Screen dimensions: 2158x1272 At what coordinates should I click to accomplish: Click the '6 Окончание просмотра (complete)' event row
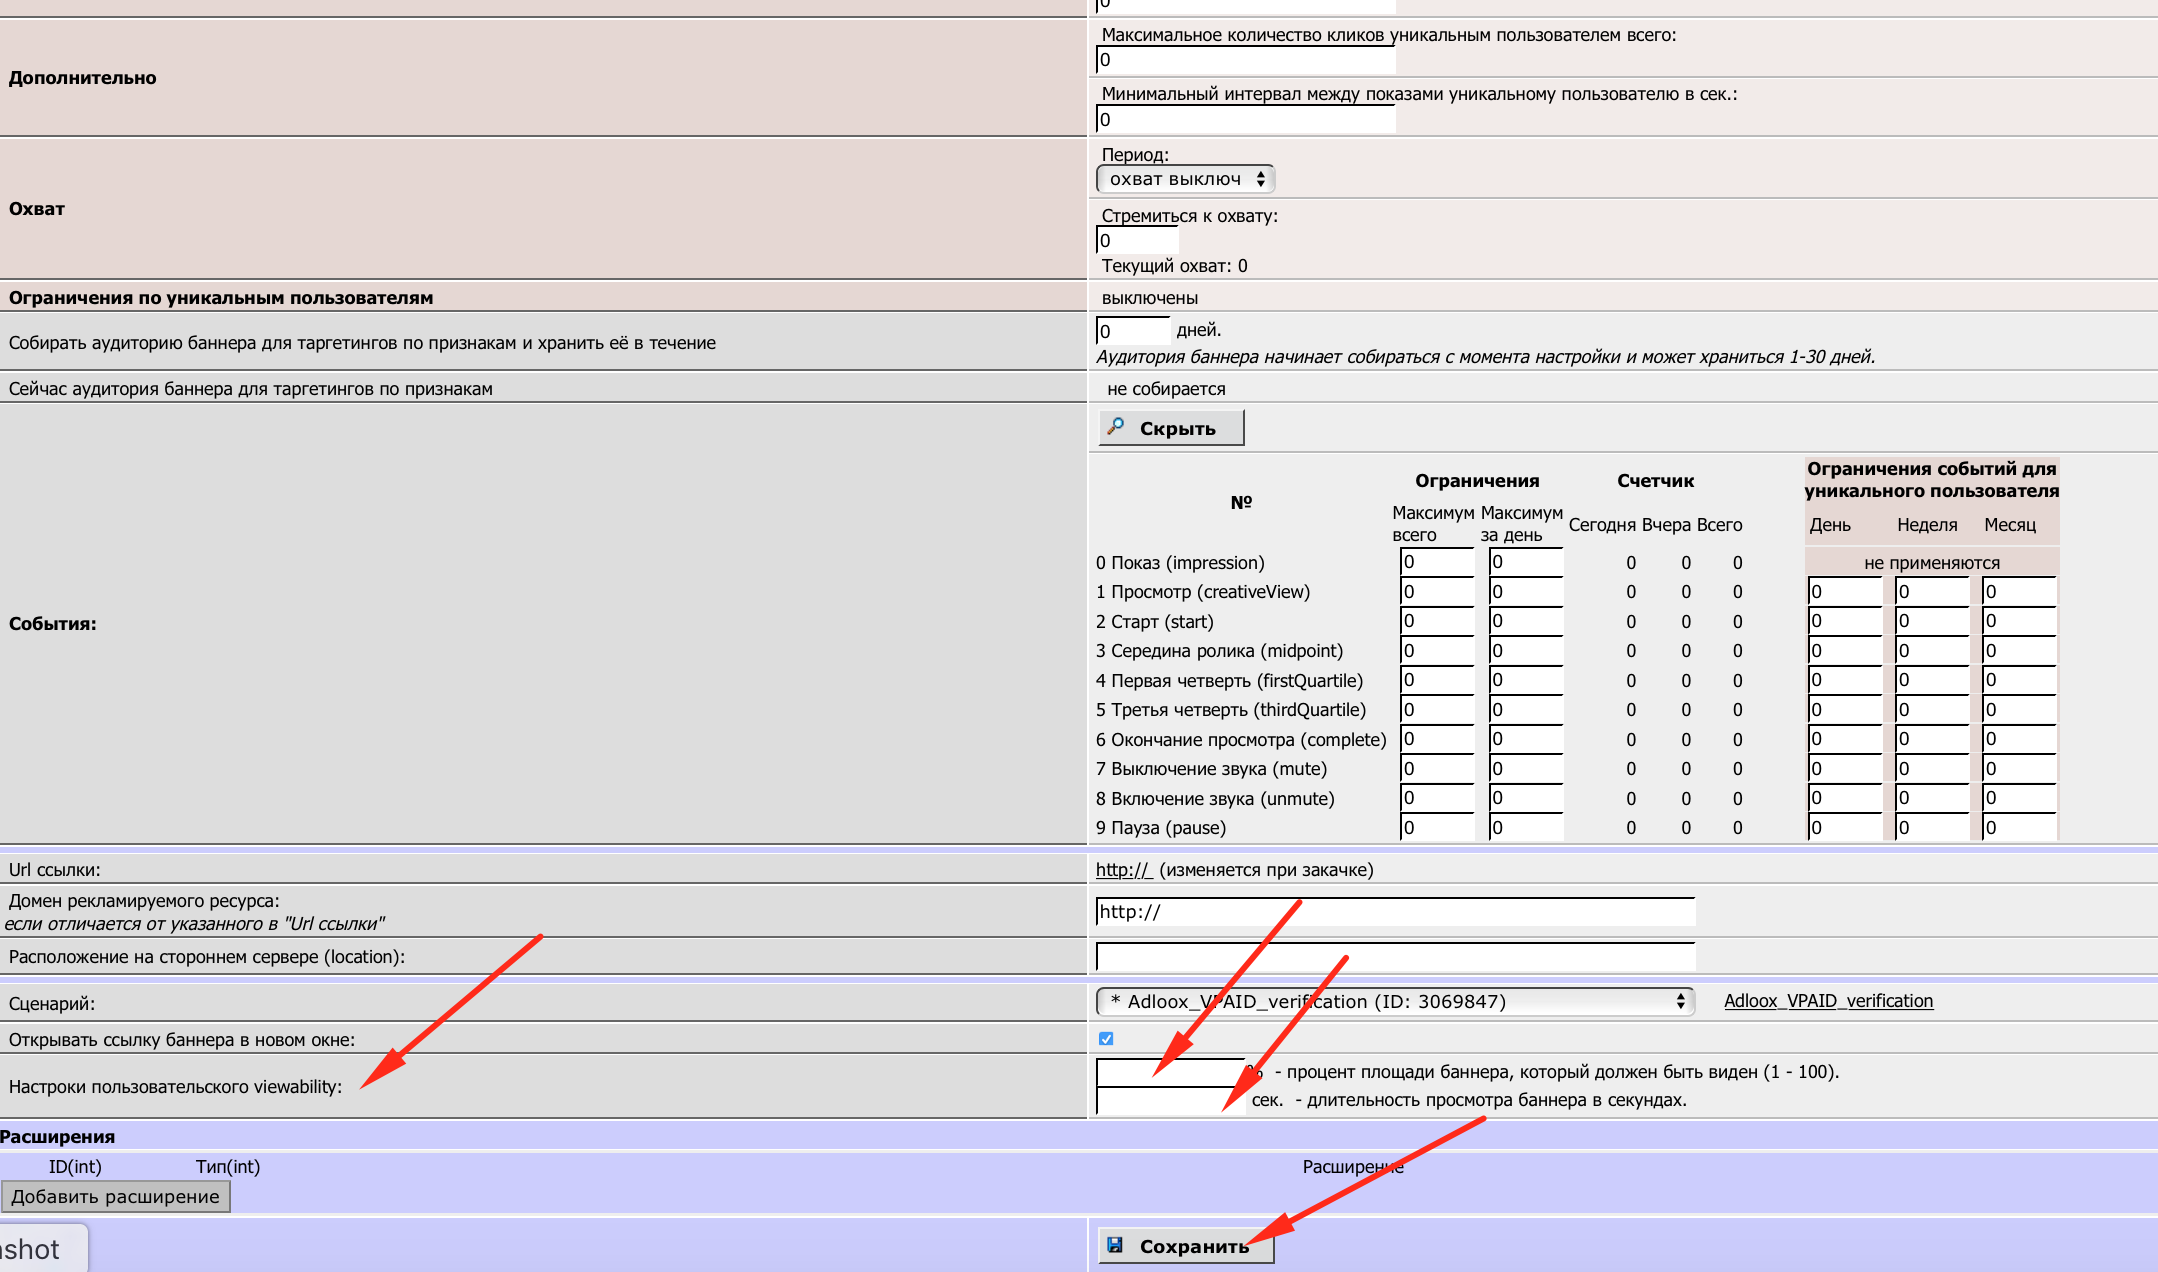pyautogui.click(x=1241, y=740)
